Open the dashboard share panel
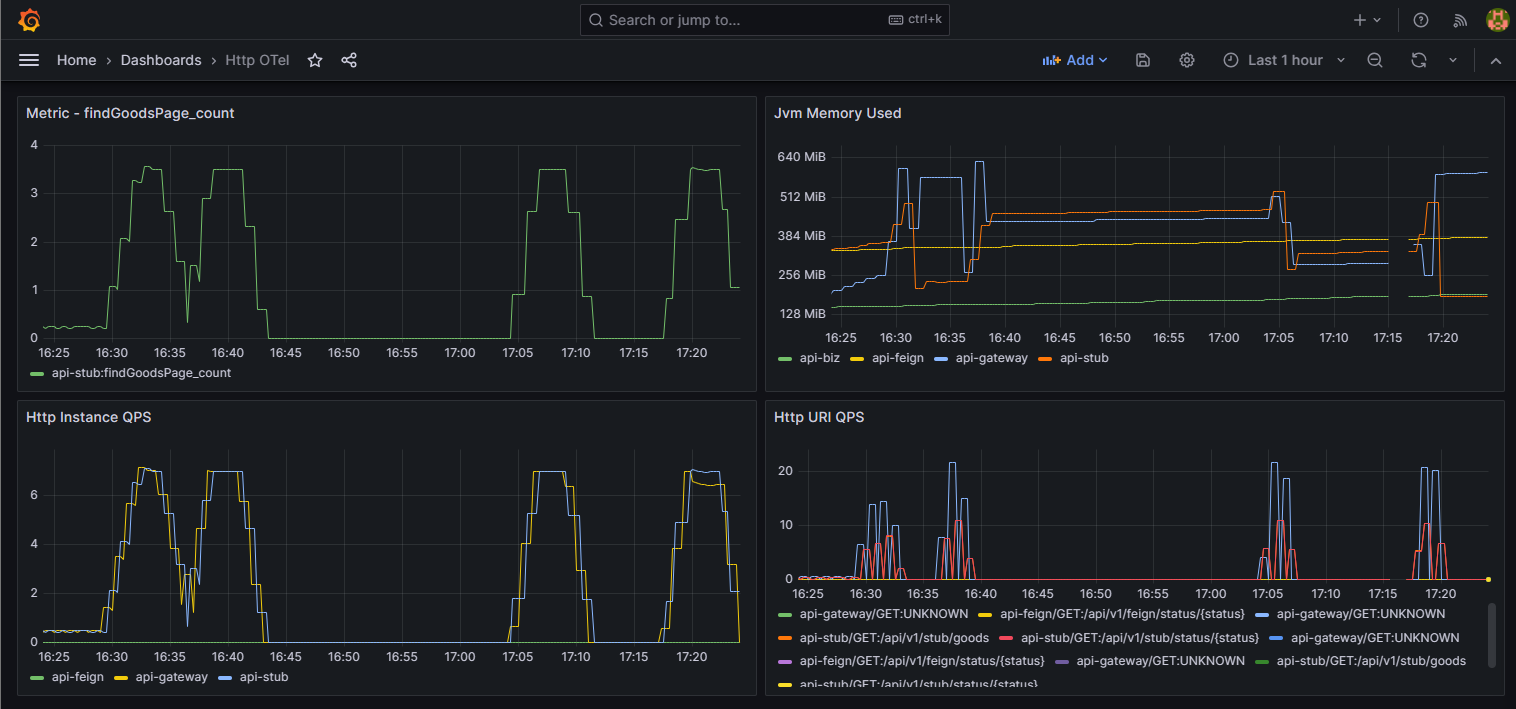1516x709 pixels. pyautogui.click(x=348, y=60)
